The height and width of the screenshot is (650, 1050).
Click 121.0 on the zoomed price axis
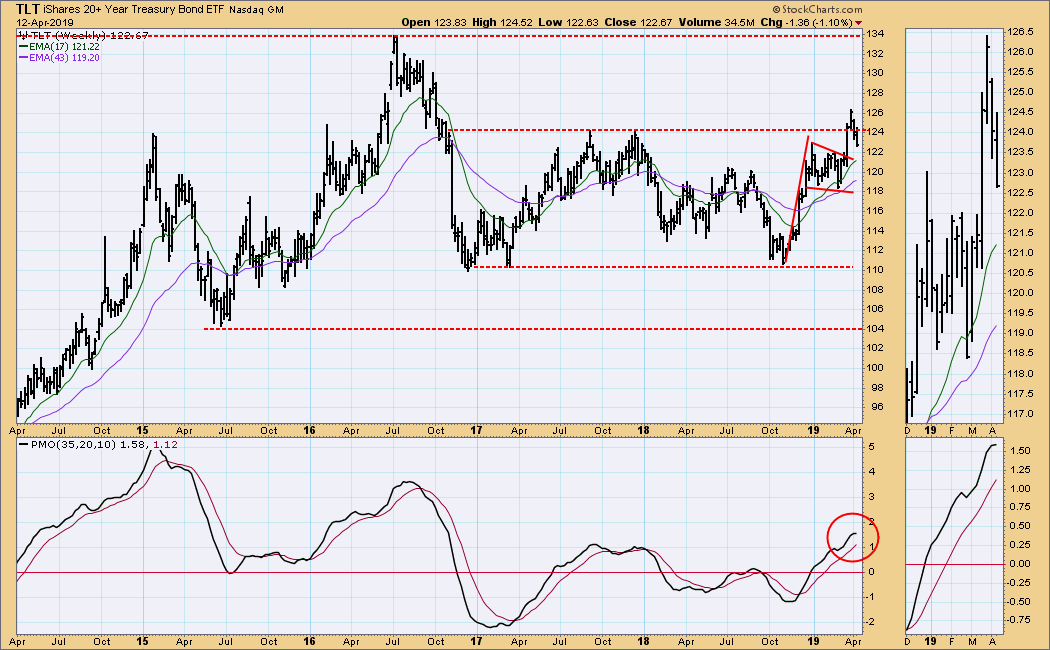[1021, 253]
